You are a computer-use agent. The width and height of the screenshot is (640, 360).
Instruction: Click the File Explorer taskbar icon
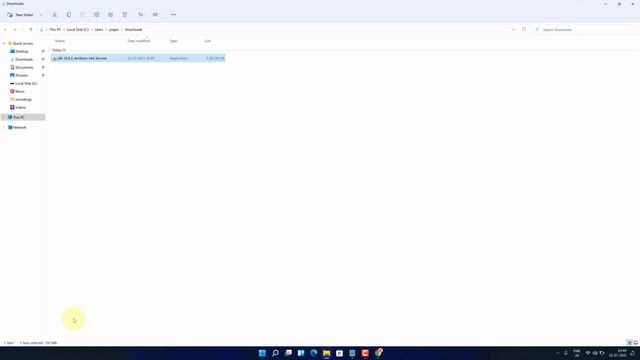[x=327, y=353]
